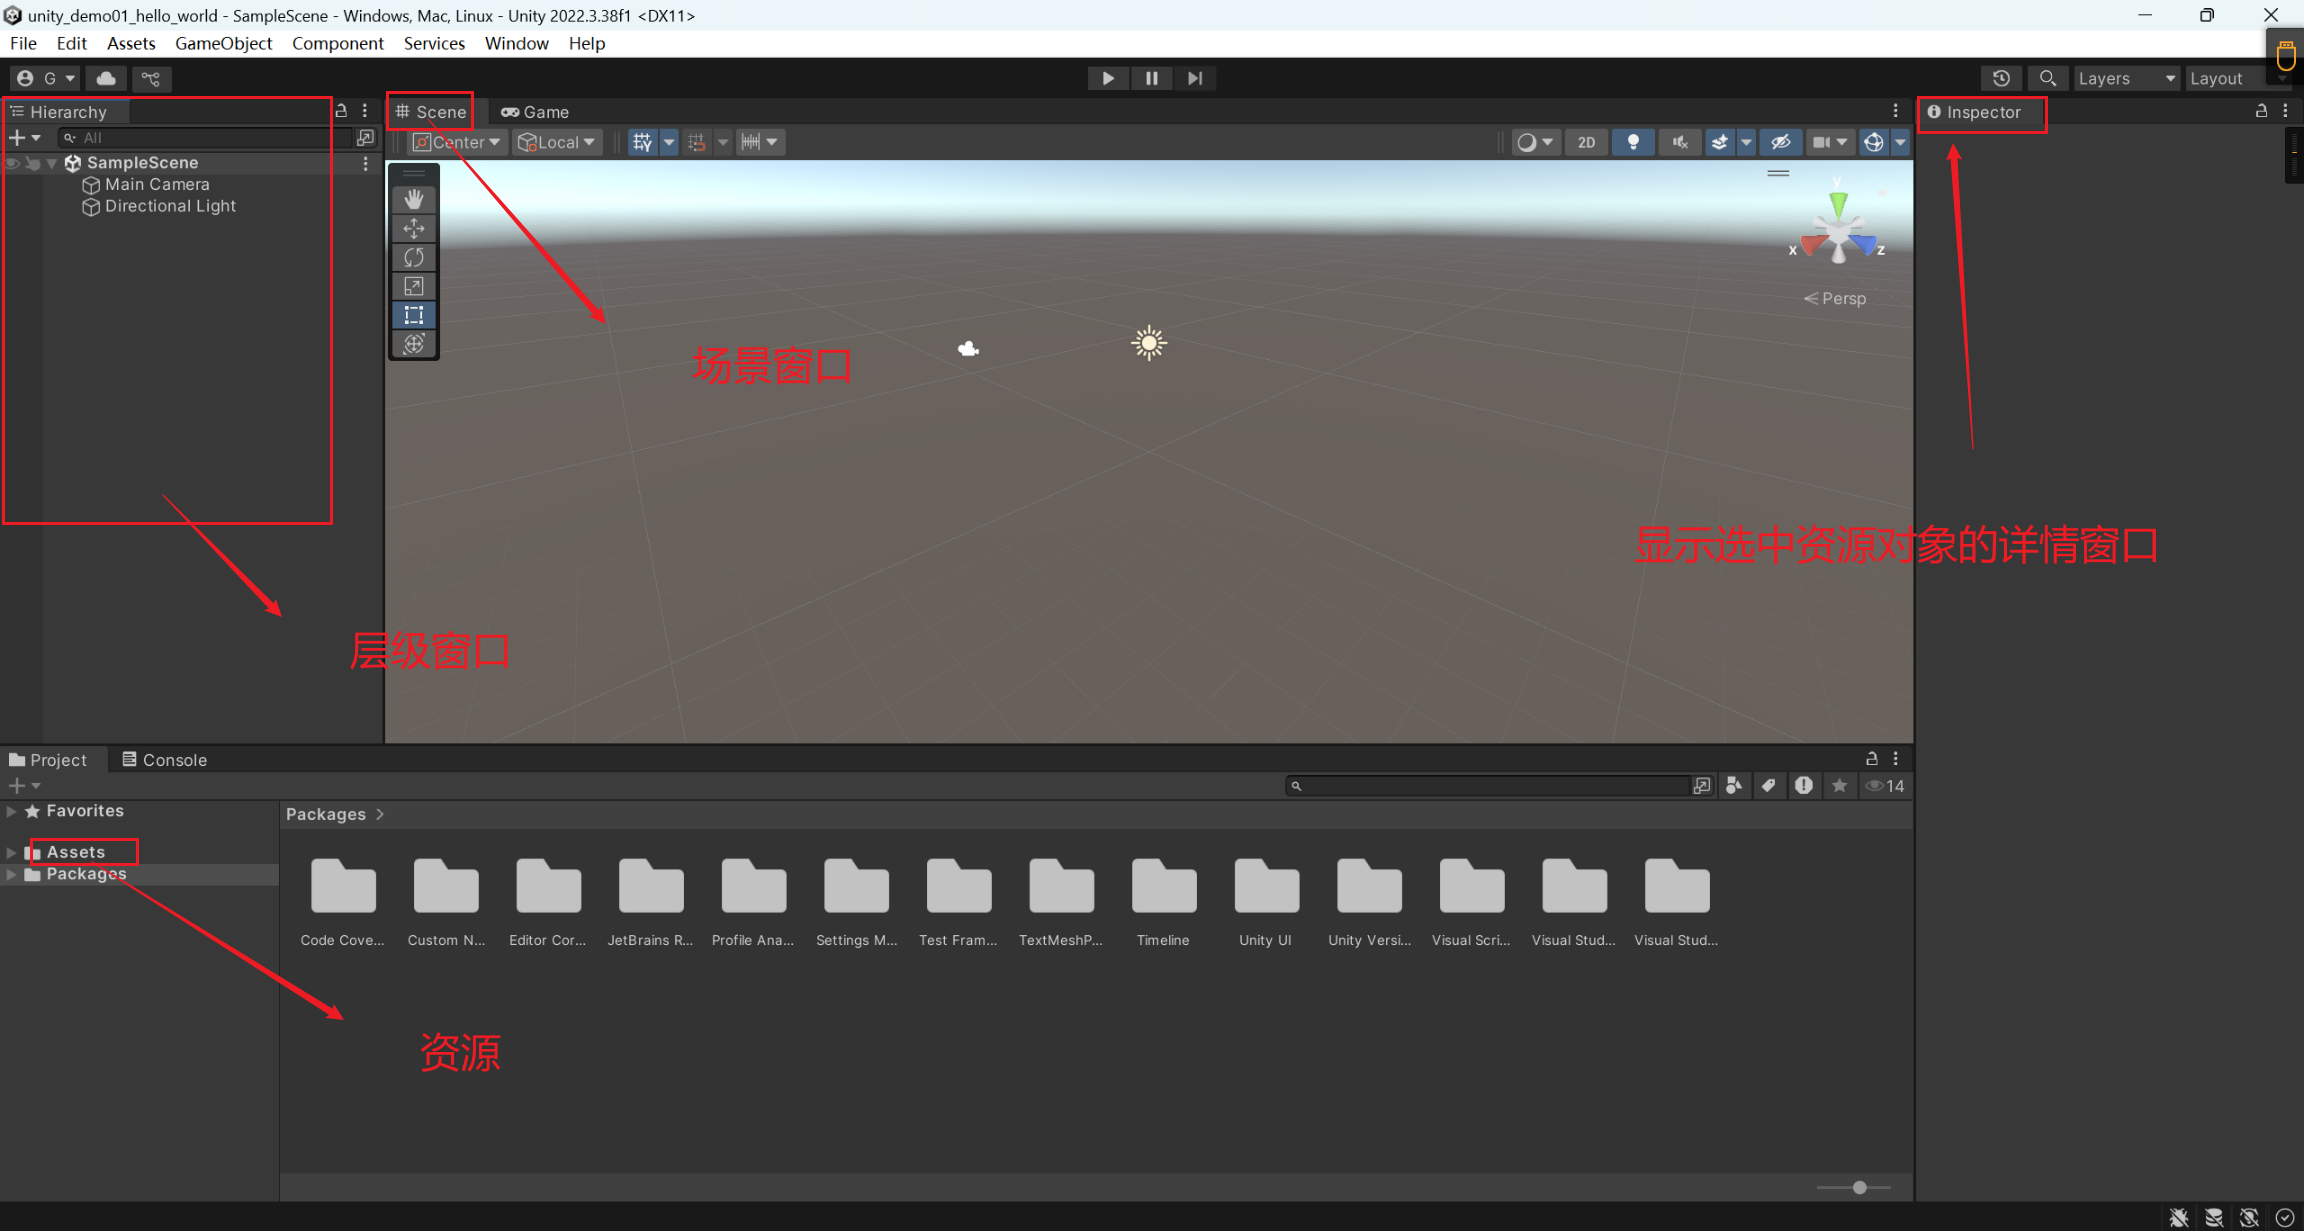Image resolution: width=2304 pixels, height=1231 pixels.
Task: Toggle scene lighting on or off
Action: tap(1633, 142)
